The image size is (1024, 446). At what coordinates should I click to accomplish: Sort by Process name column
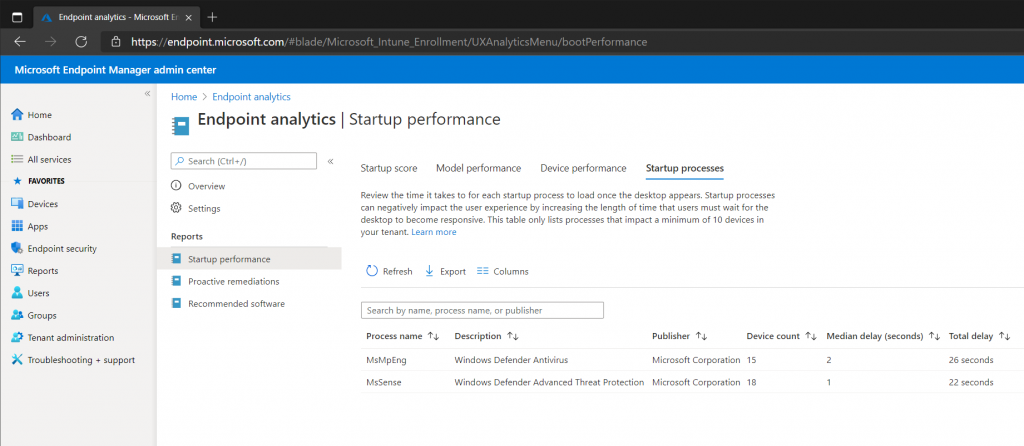click(402, 336)
